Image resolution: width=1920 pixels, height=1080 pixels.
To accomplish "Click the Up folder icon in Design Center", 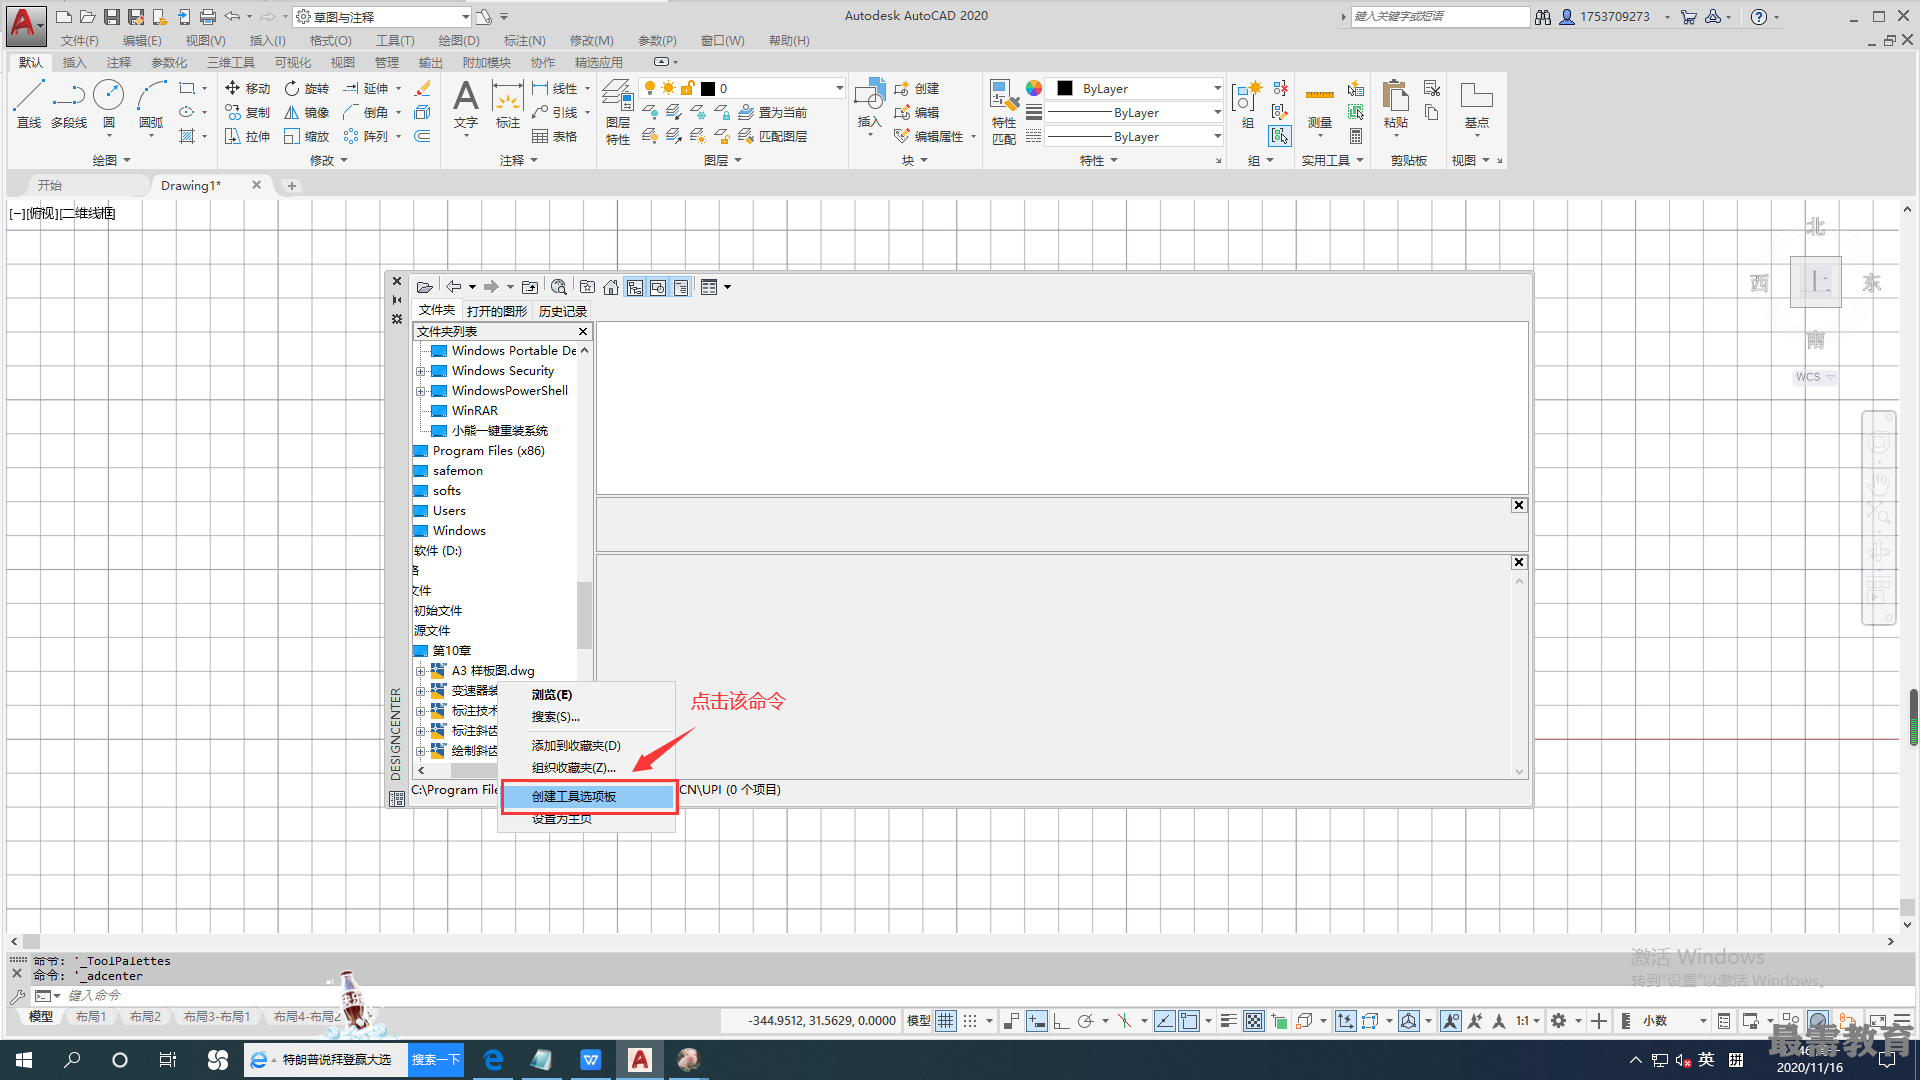I will (x=530, y=287).
